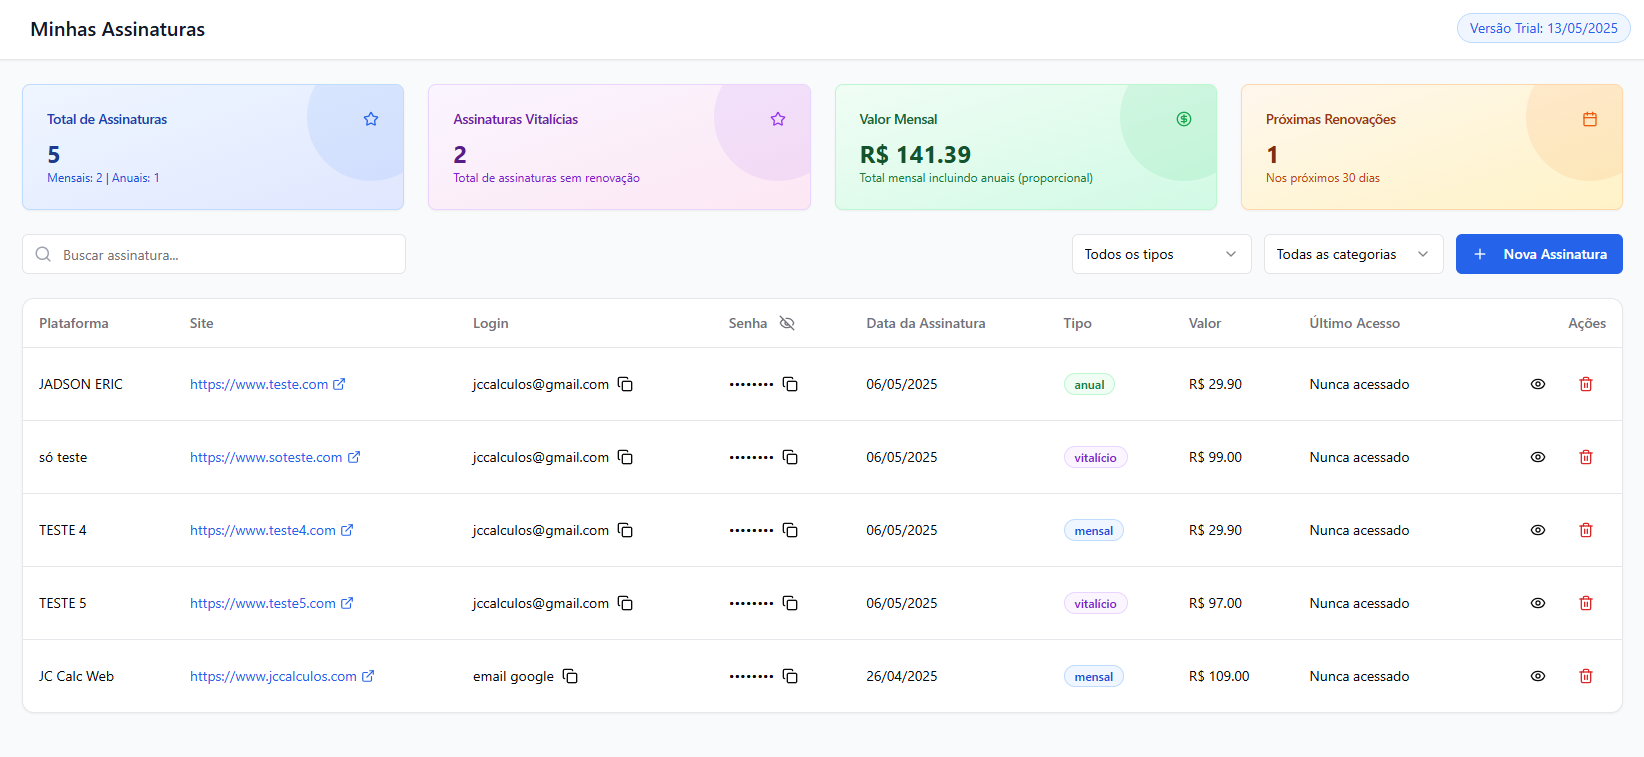
Task: Click the Plataforma column header
Action: coord(74,323)
